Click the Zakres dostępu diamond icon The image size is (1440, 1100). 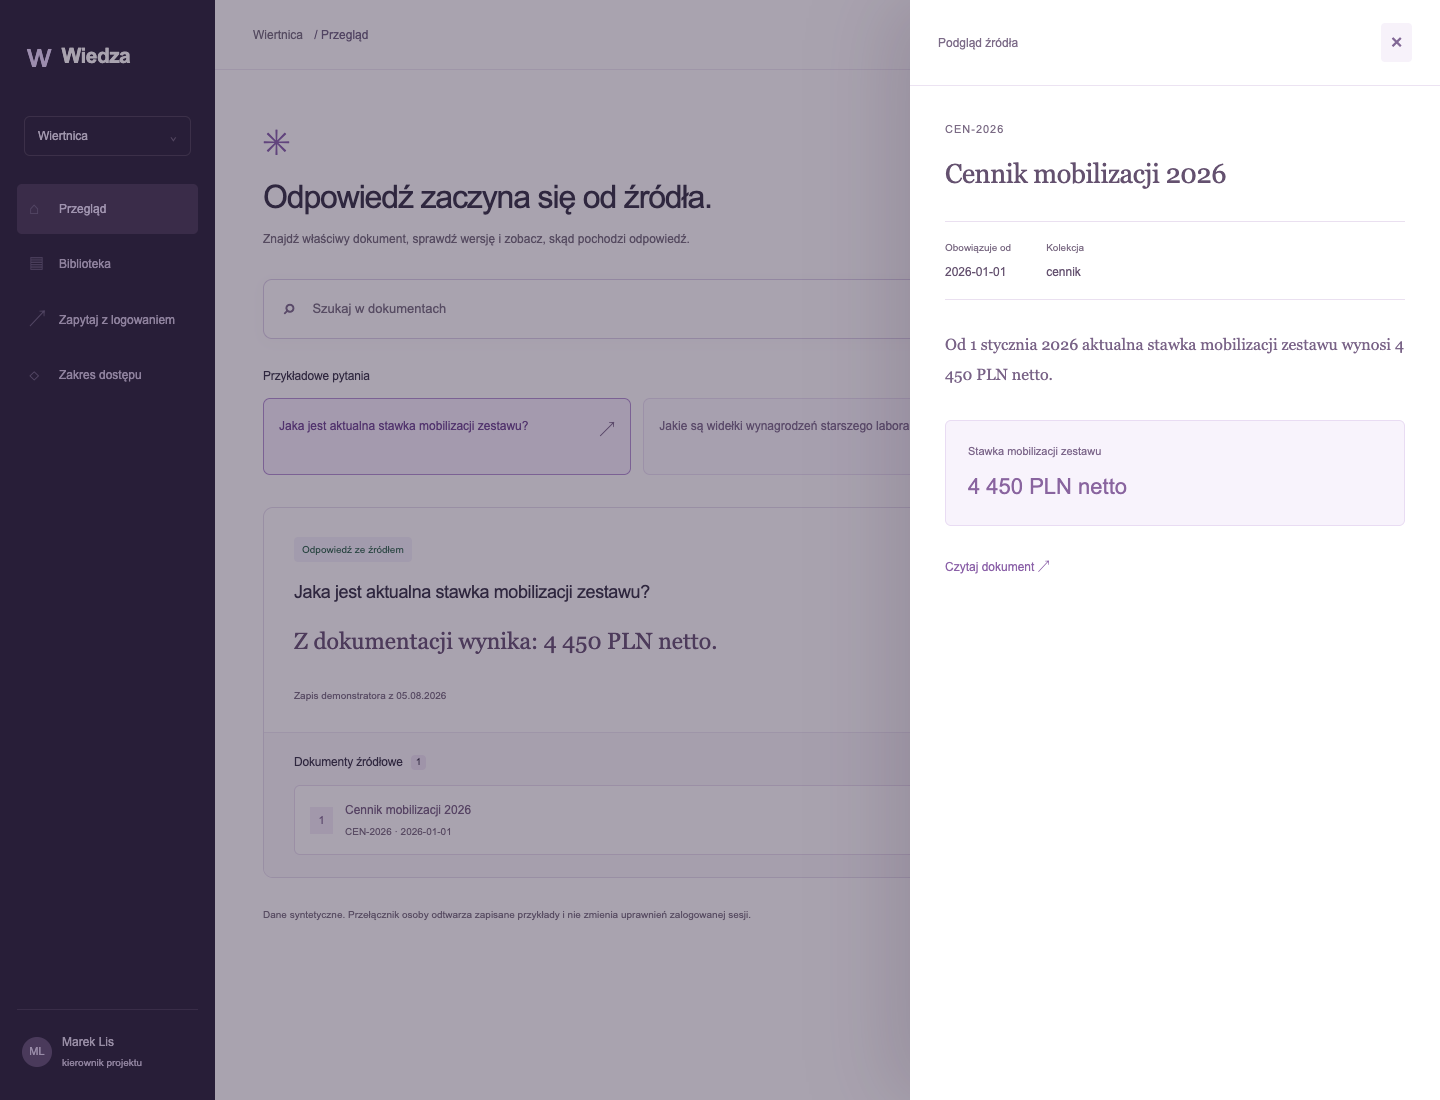point(35,375)
